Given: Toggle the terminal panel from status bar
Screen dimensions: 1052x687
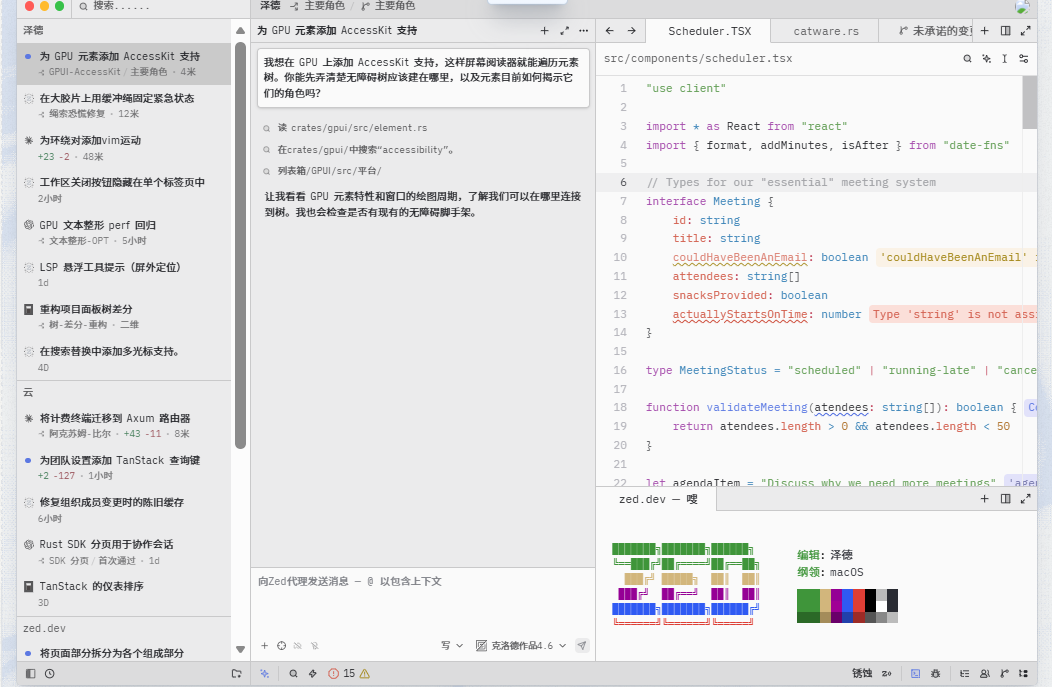Looking at the screenshot, I should (x=915, y=674).
